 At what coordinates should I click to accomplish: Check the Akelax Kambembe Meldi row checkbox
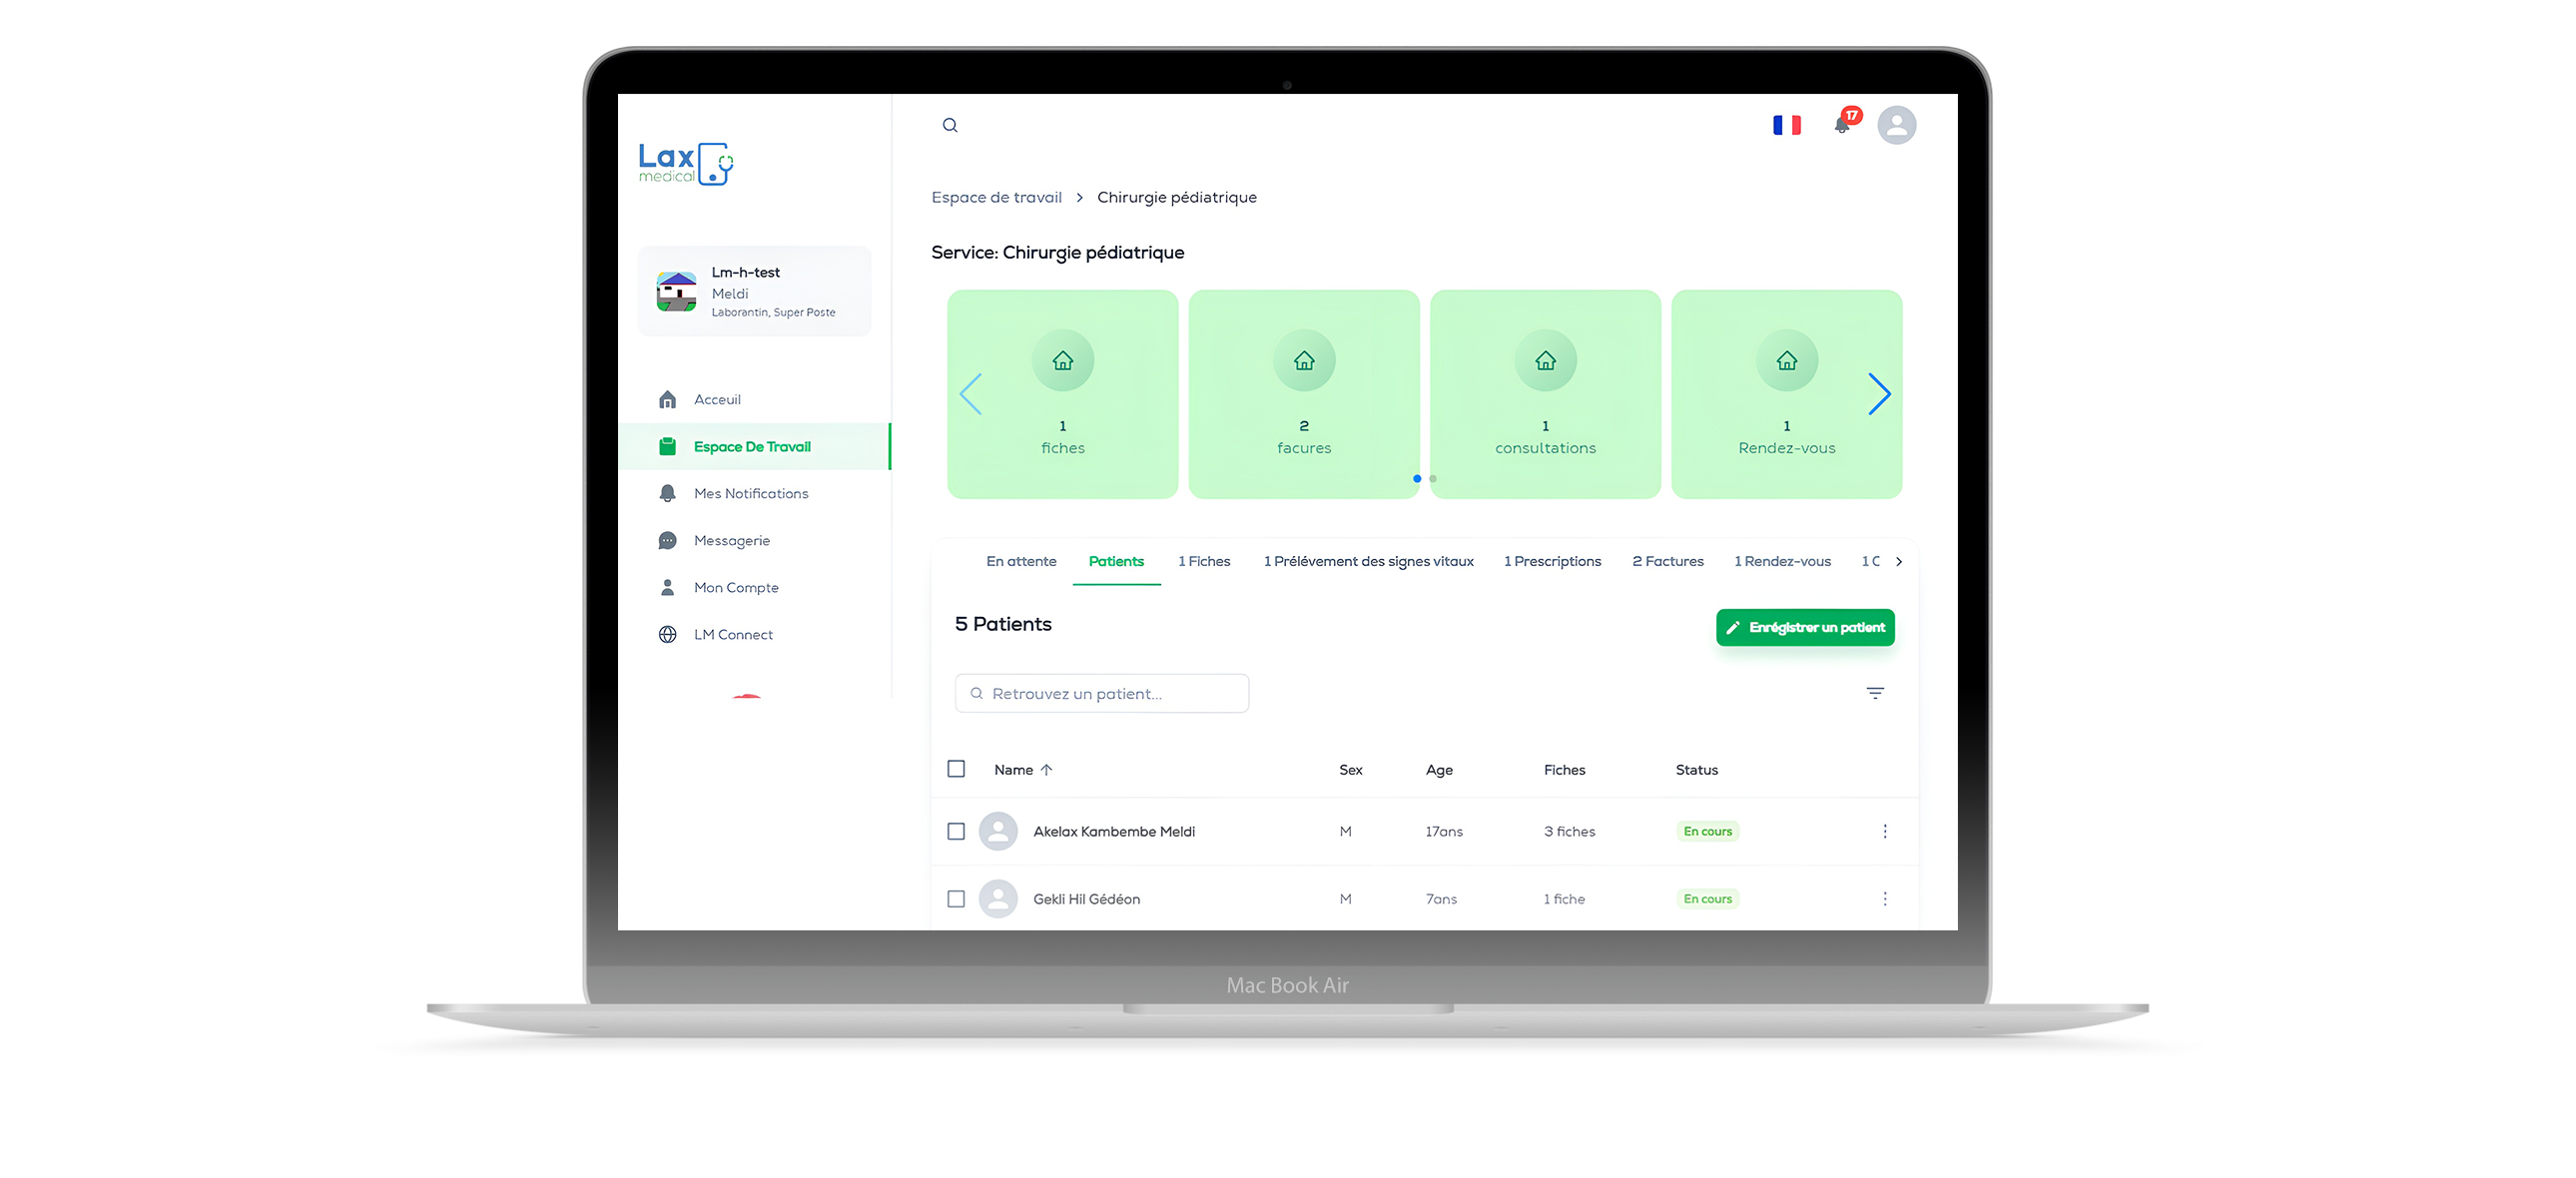click(956, 832)
